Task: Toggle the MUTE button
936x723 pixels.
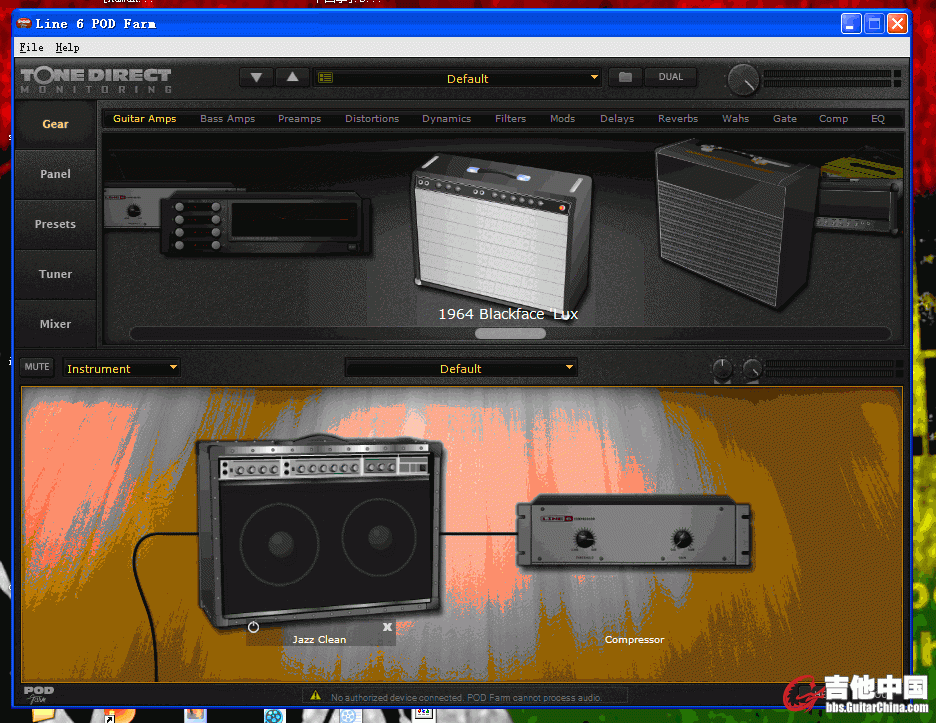Action: click(37, 367)
